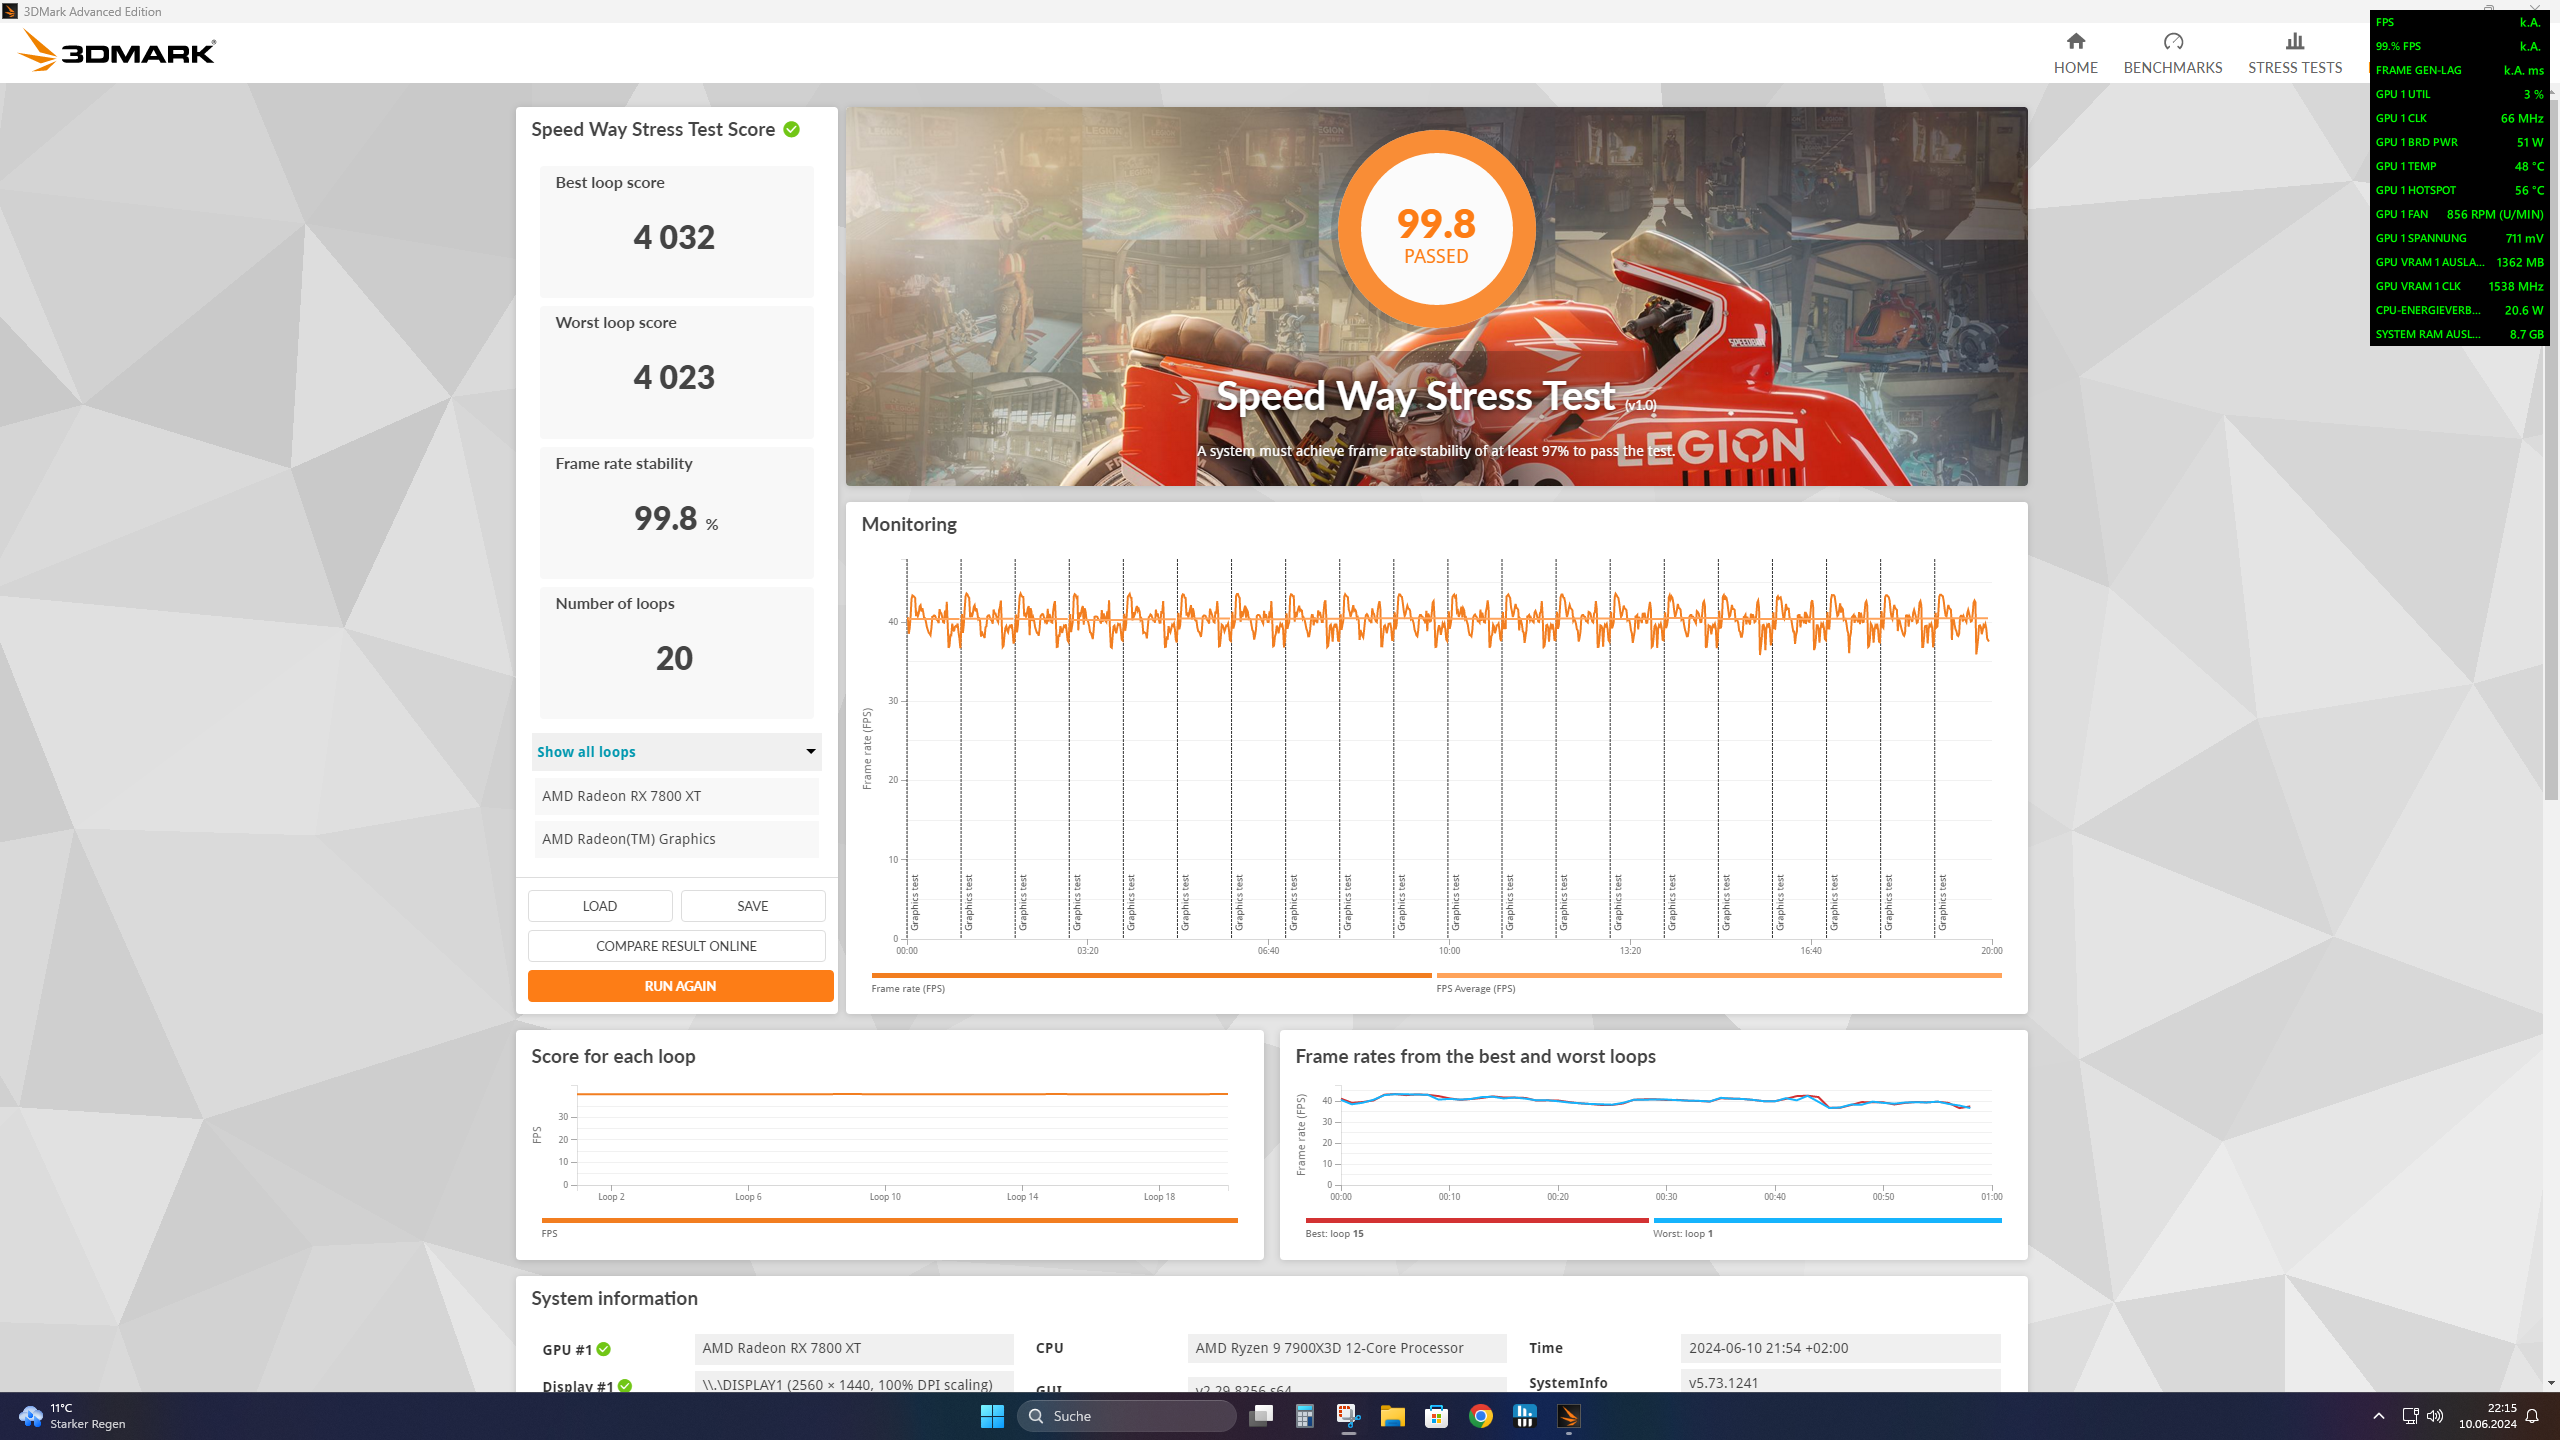The width and height of the screenshot is (2560, 1440).
Task: Click the SystemInfo version v5.73.1241
Action: pyautogui.click(x=1840, y=1383)
